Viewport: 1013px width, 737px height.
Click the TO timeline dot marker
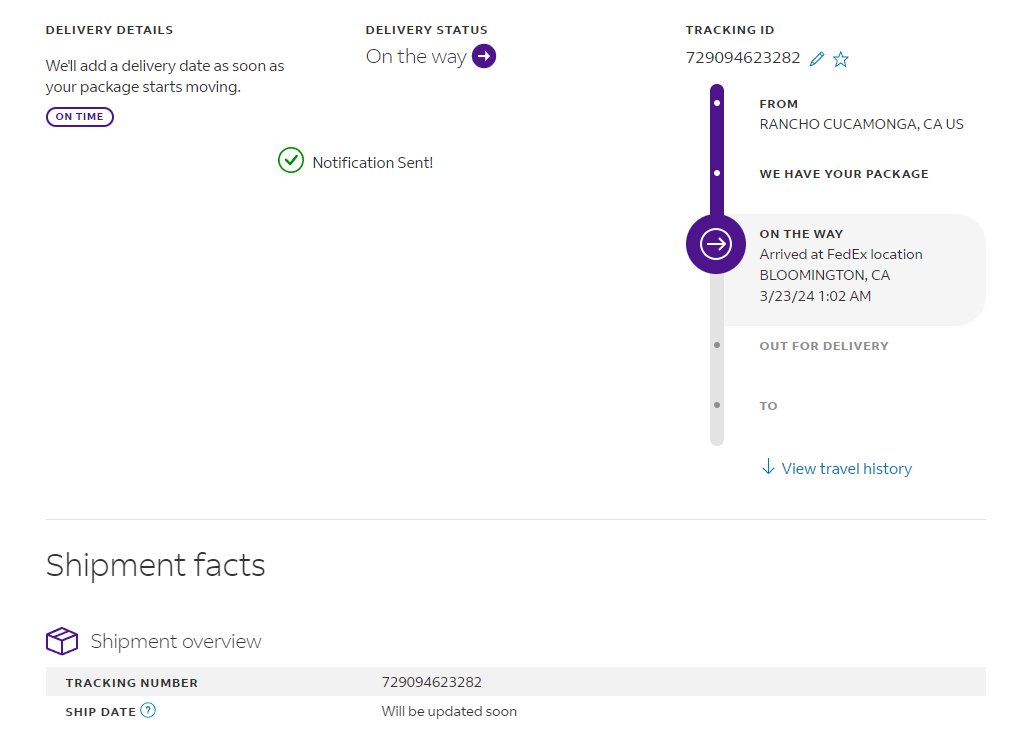coord(716,405)
